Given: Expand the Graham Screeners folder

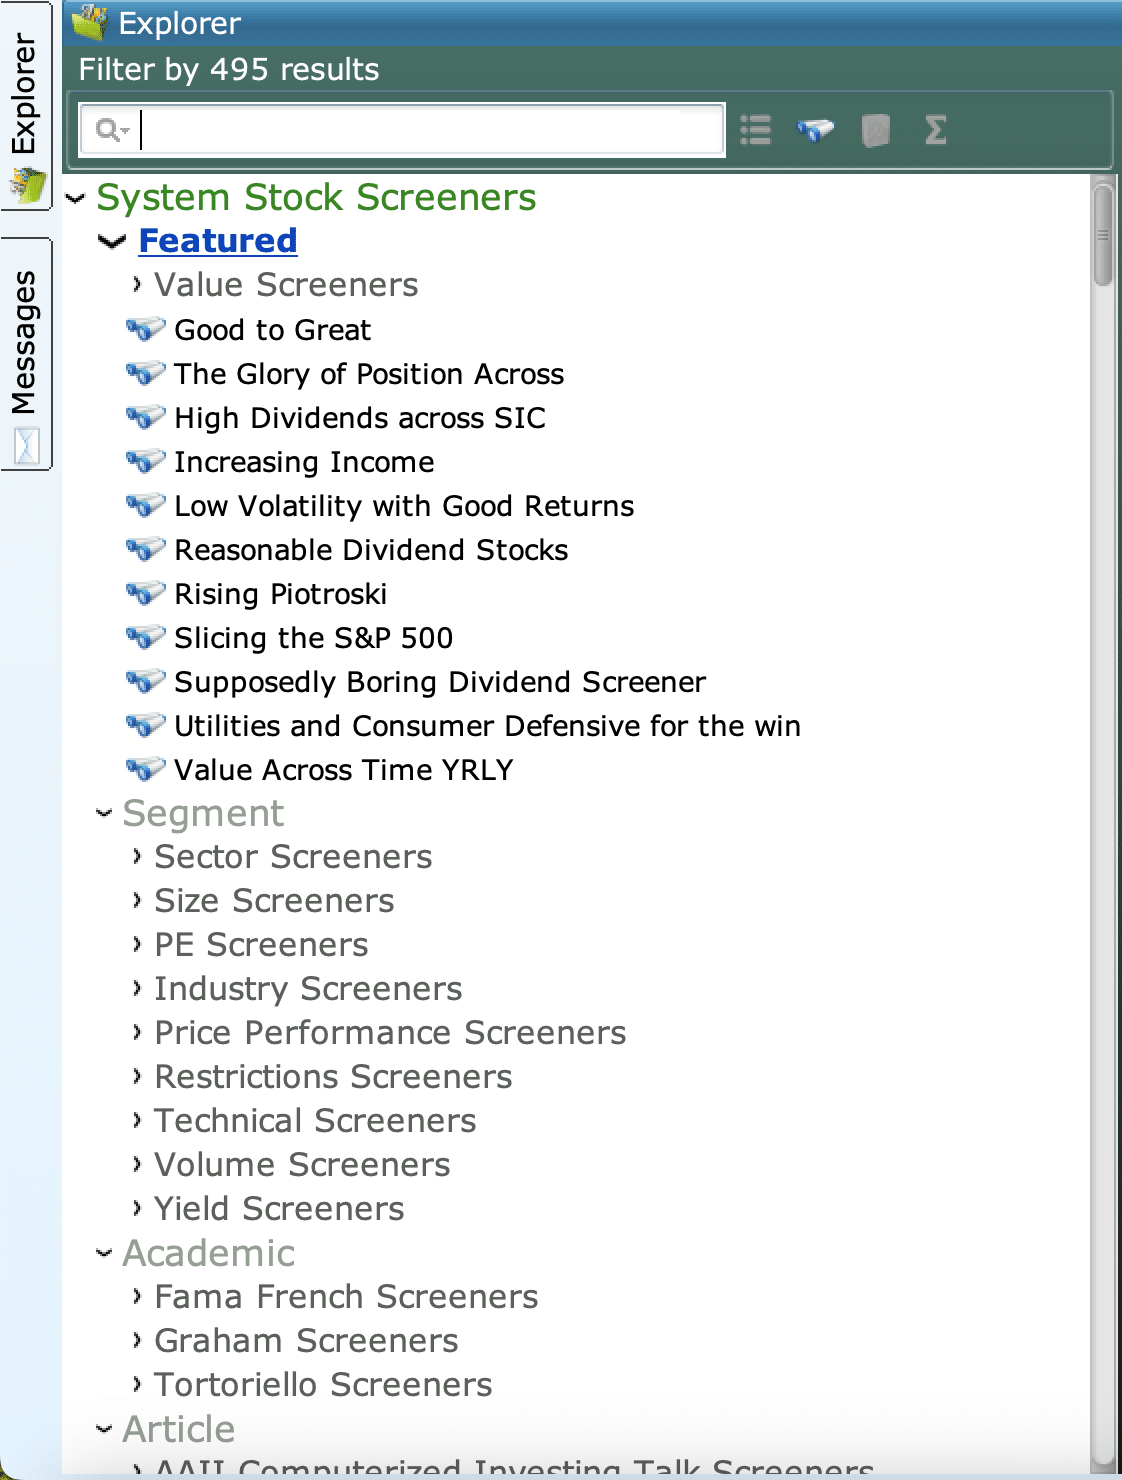Looking at the screenshot, I should click(137, 1341).
